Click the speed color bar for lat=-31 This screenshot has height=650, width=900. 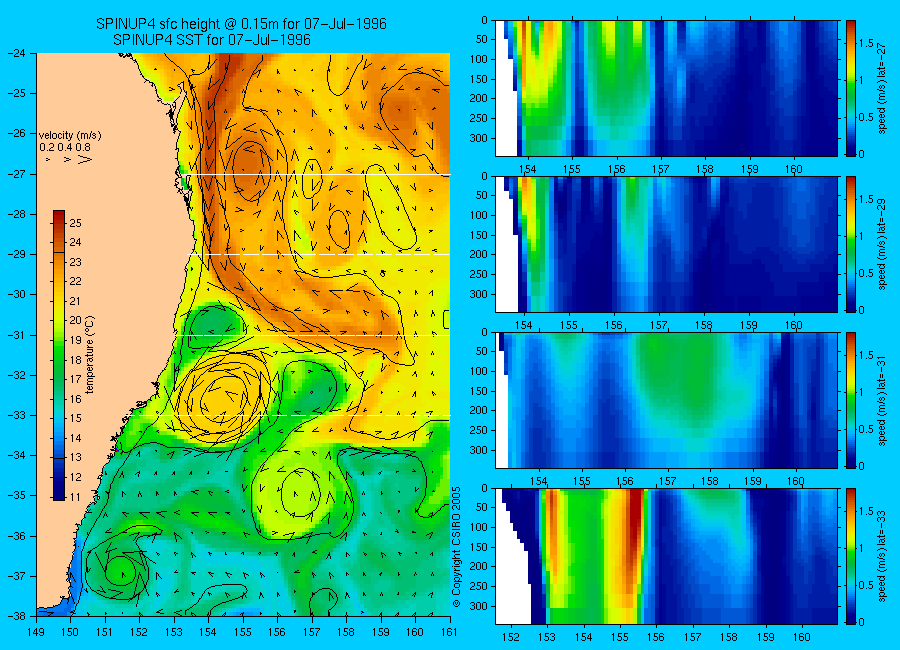click(x=850, y=400)
